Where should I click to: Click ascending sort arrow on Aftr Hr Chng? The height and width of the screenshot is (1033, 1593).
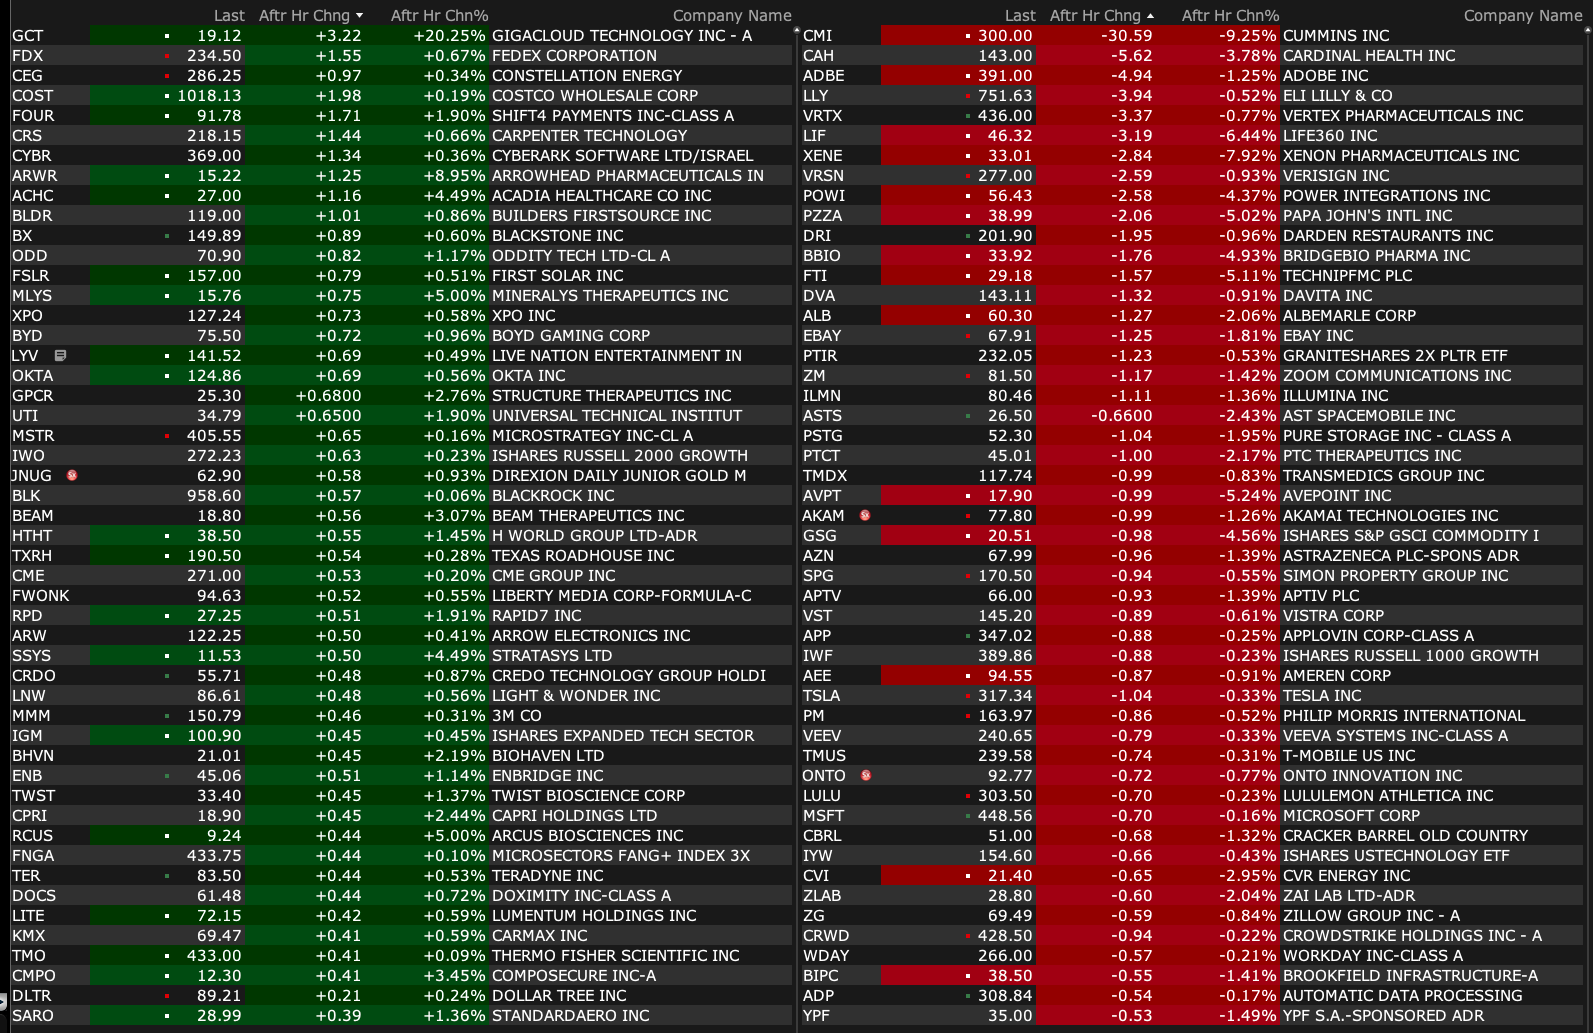(x=1150, y=16)
